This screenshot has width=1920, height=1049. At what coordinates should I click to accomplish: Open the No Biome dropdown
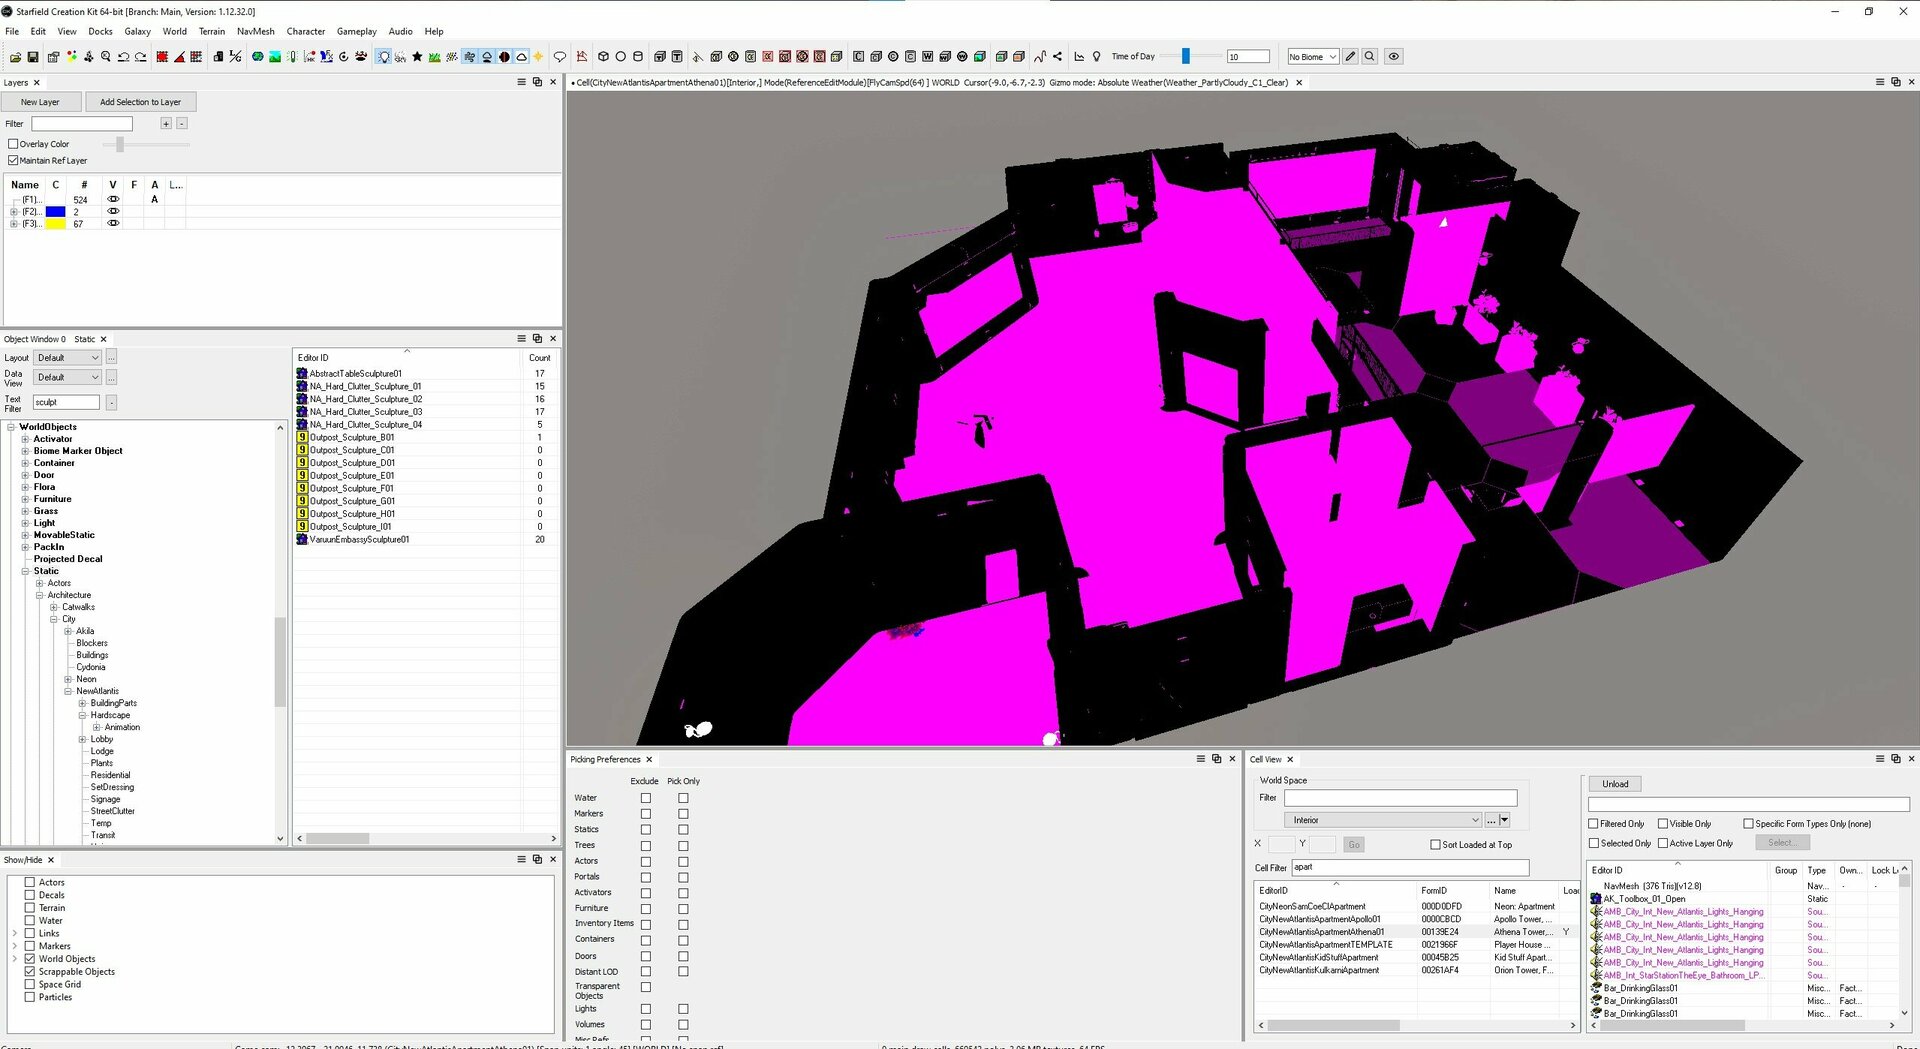(x=1312, y=57)
